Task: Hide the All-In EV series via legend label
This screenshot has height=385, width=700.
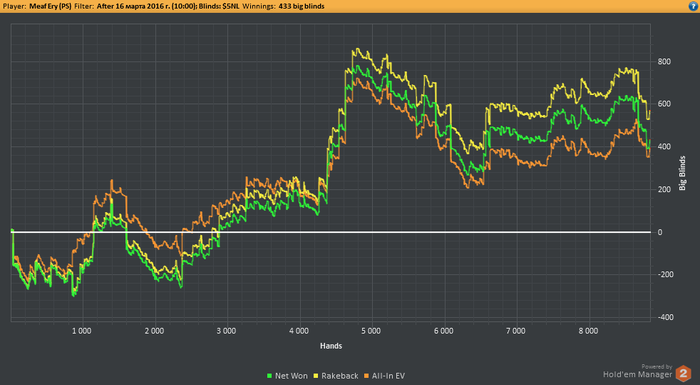Action: [x=388, y=376]
